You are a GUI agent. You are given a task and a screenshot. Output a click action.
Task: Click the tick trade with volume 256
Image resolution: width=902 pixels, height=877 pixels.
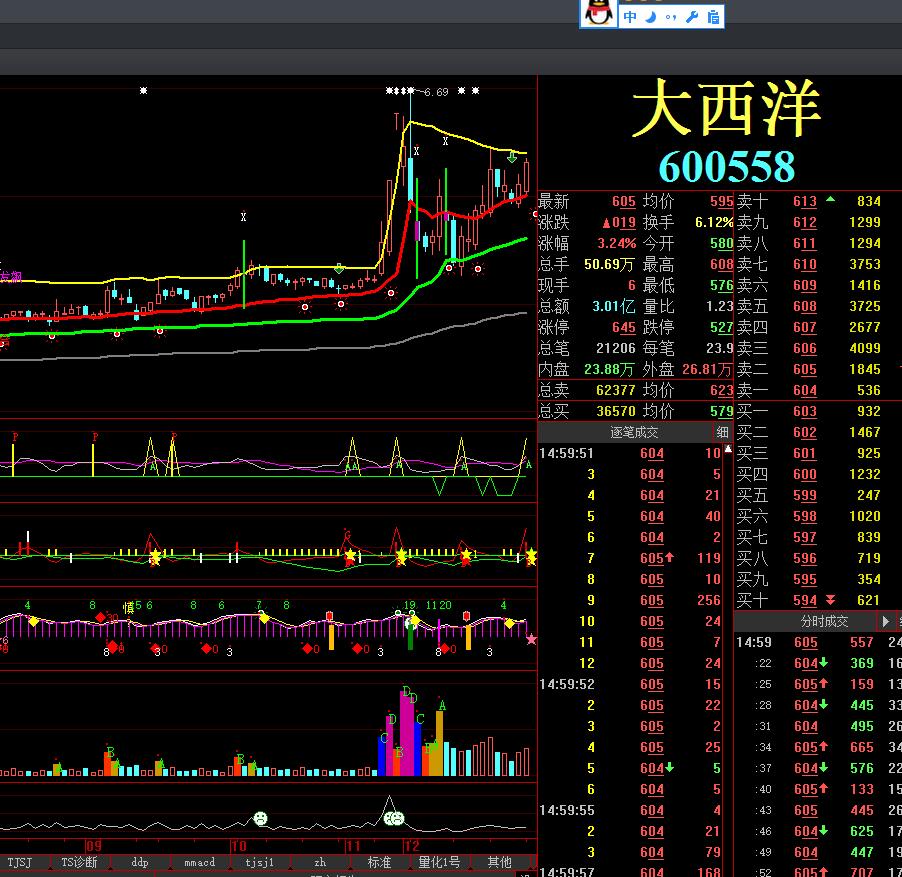(x=709, y=600)
